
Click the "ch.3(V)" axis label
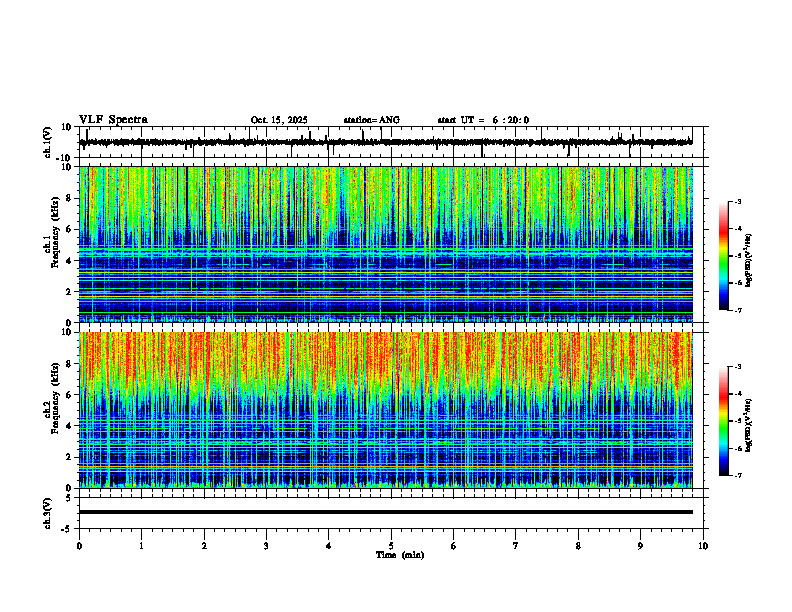(47, 513)
